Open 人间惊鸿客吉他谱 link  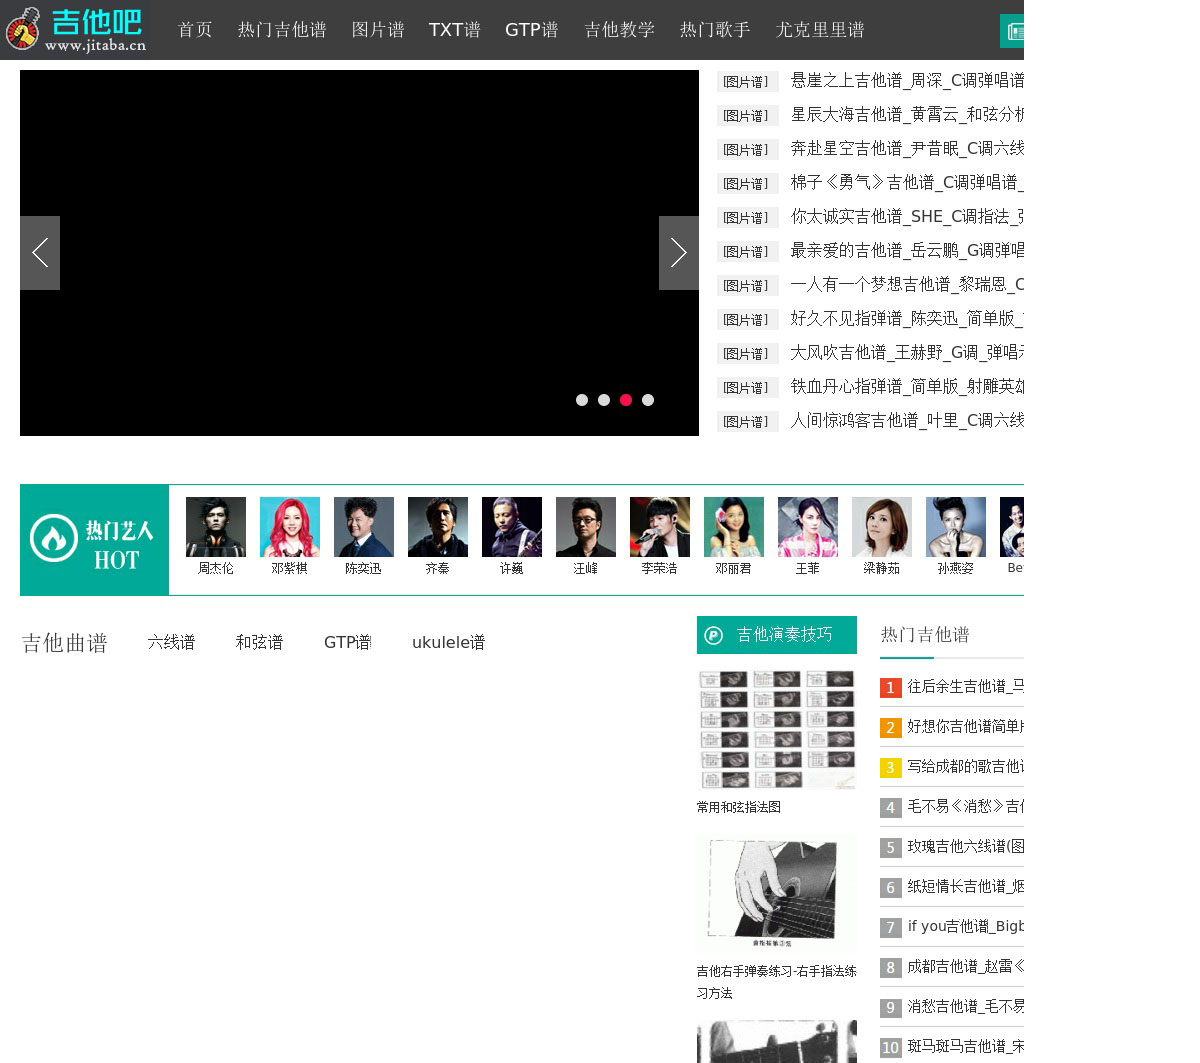[x=907, y=420]
